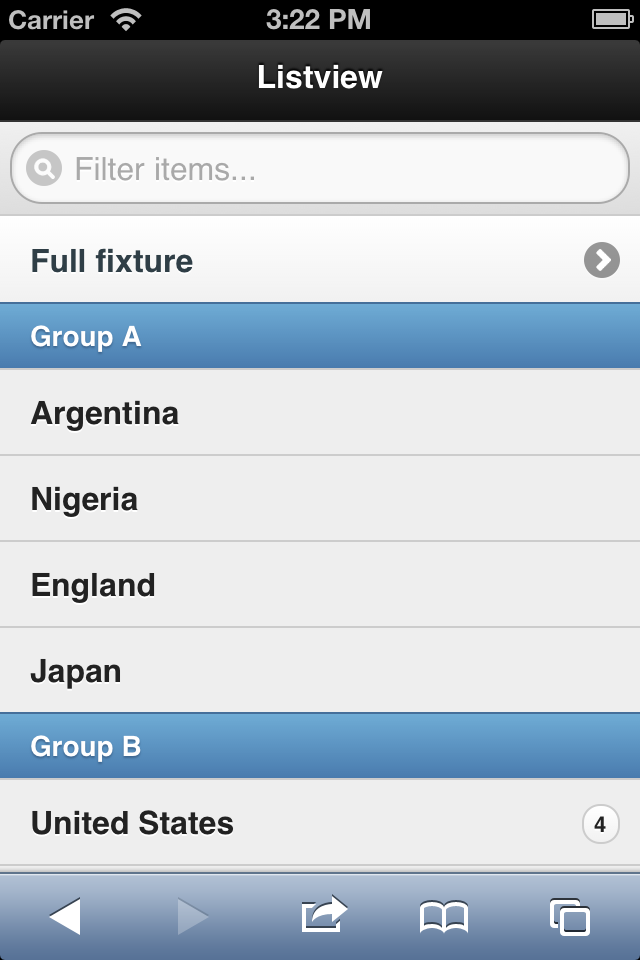This screenshot has height=960, width=640.
Task: Tap the count bubble showing 4
Action: pos(600,823)
